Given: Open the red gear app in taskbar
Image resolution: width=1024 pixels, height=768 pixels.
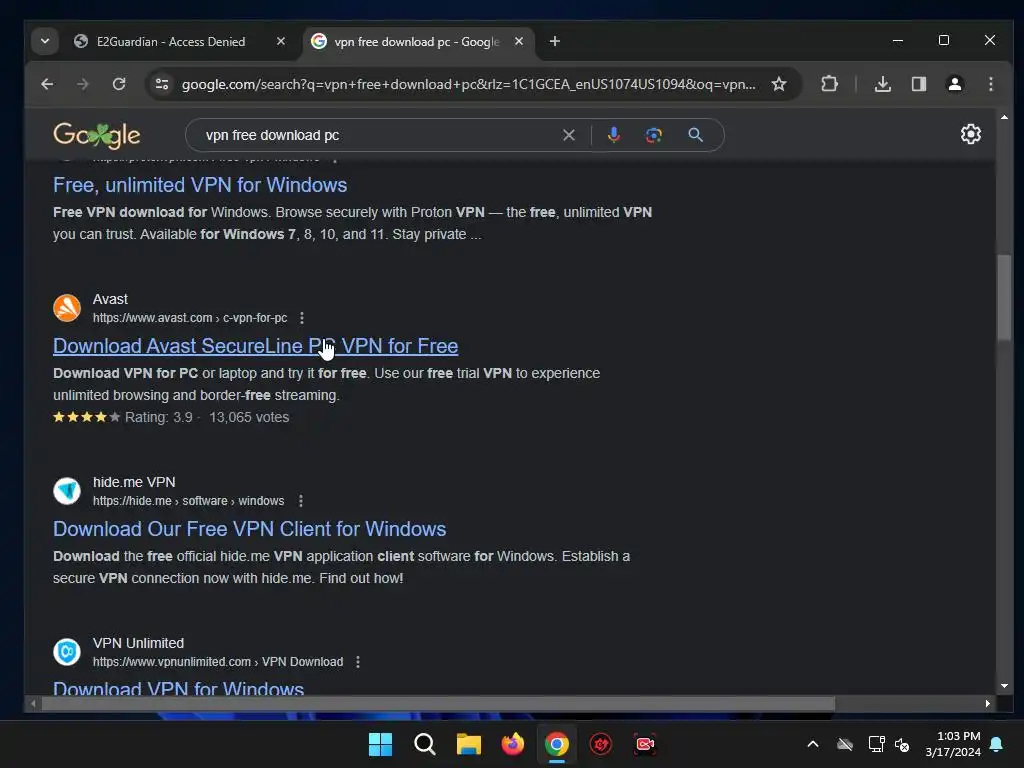Looking at the screenshot, I should click(601, 744).
